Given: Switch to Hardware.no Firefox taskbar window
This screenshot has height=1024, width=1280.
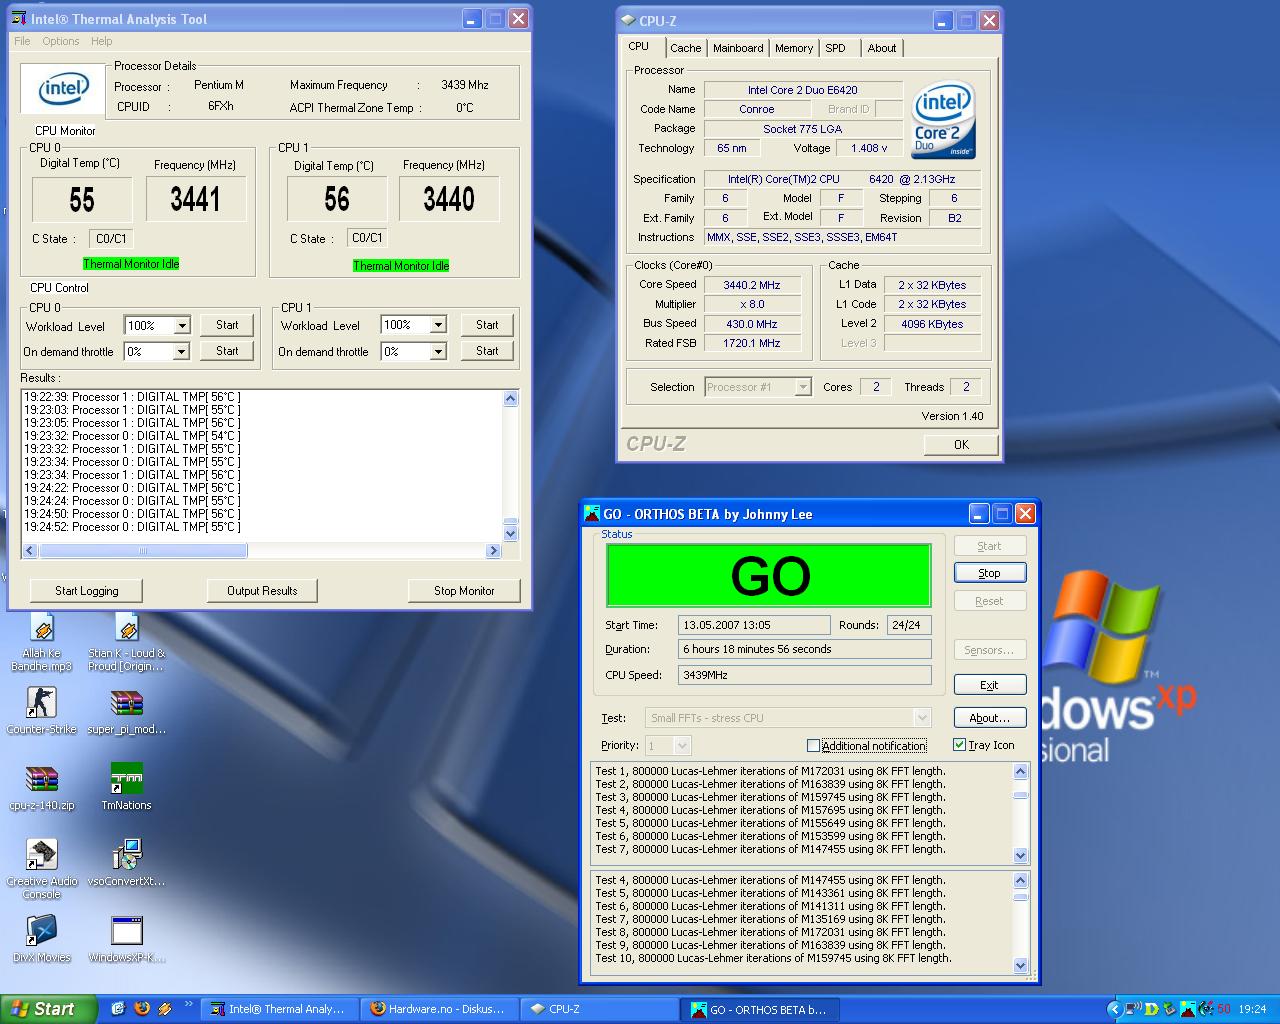Looking at the screenshot, I should 441,1009.
